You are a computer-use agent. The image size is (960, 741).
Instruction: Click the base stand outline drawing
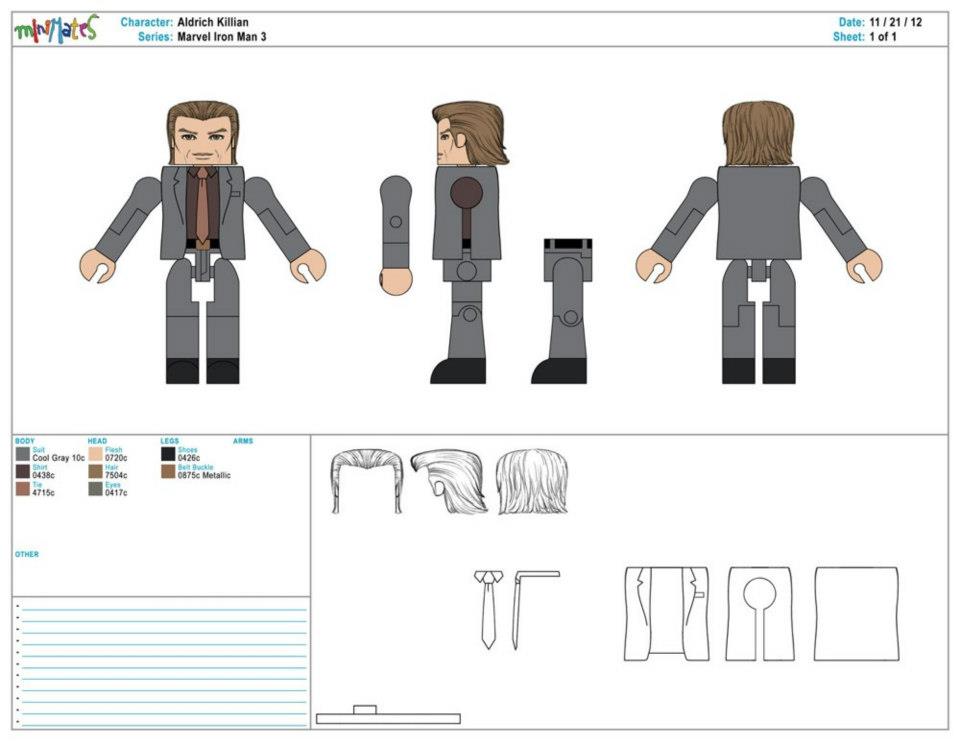pos(388,715)
